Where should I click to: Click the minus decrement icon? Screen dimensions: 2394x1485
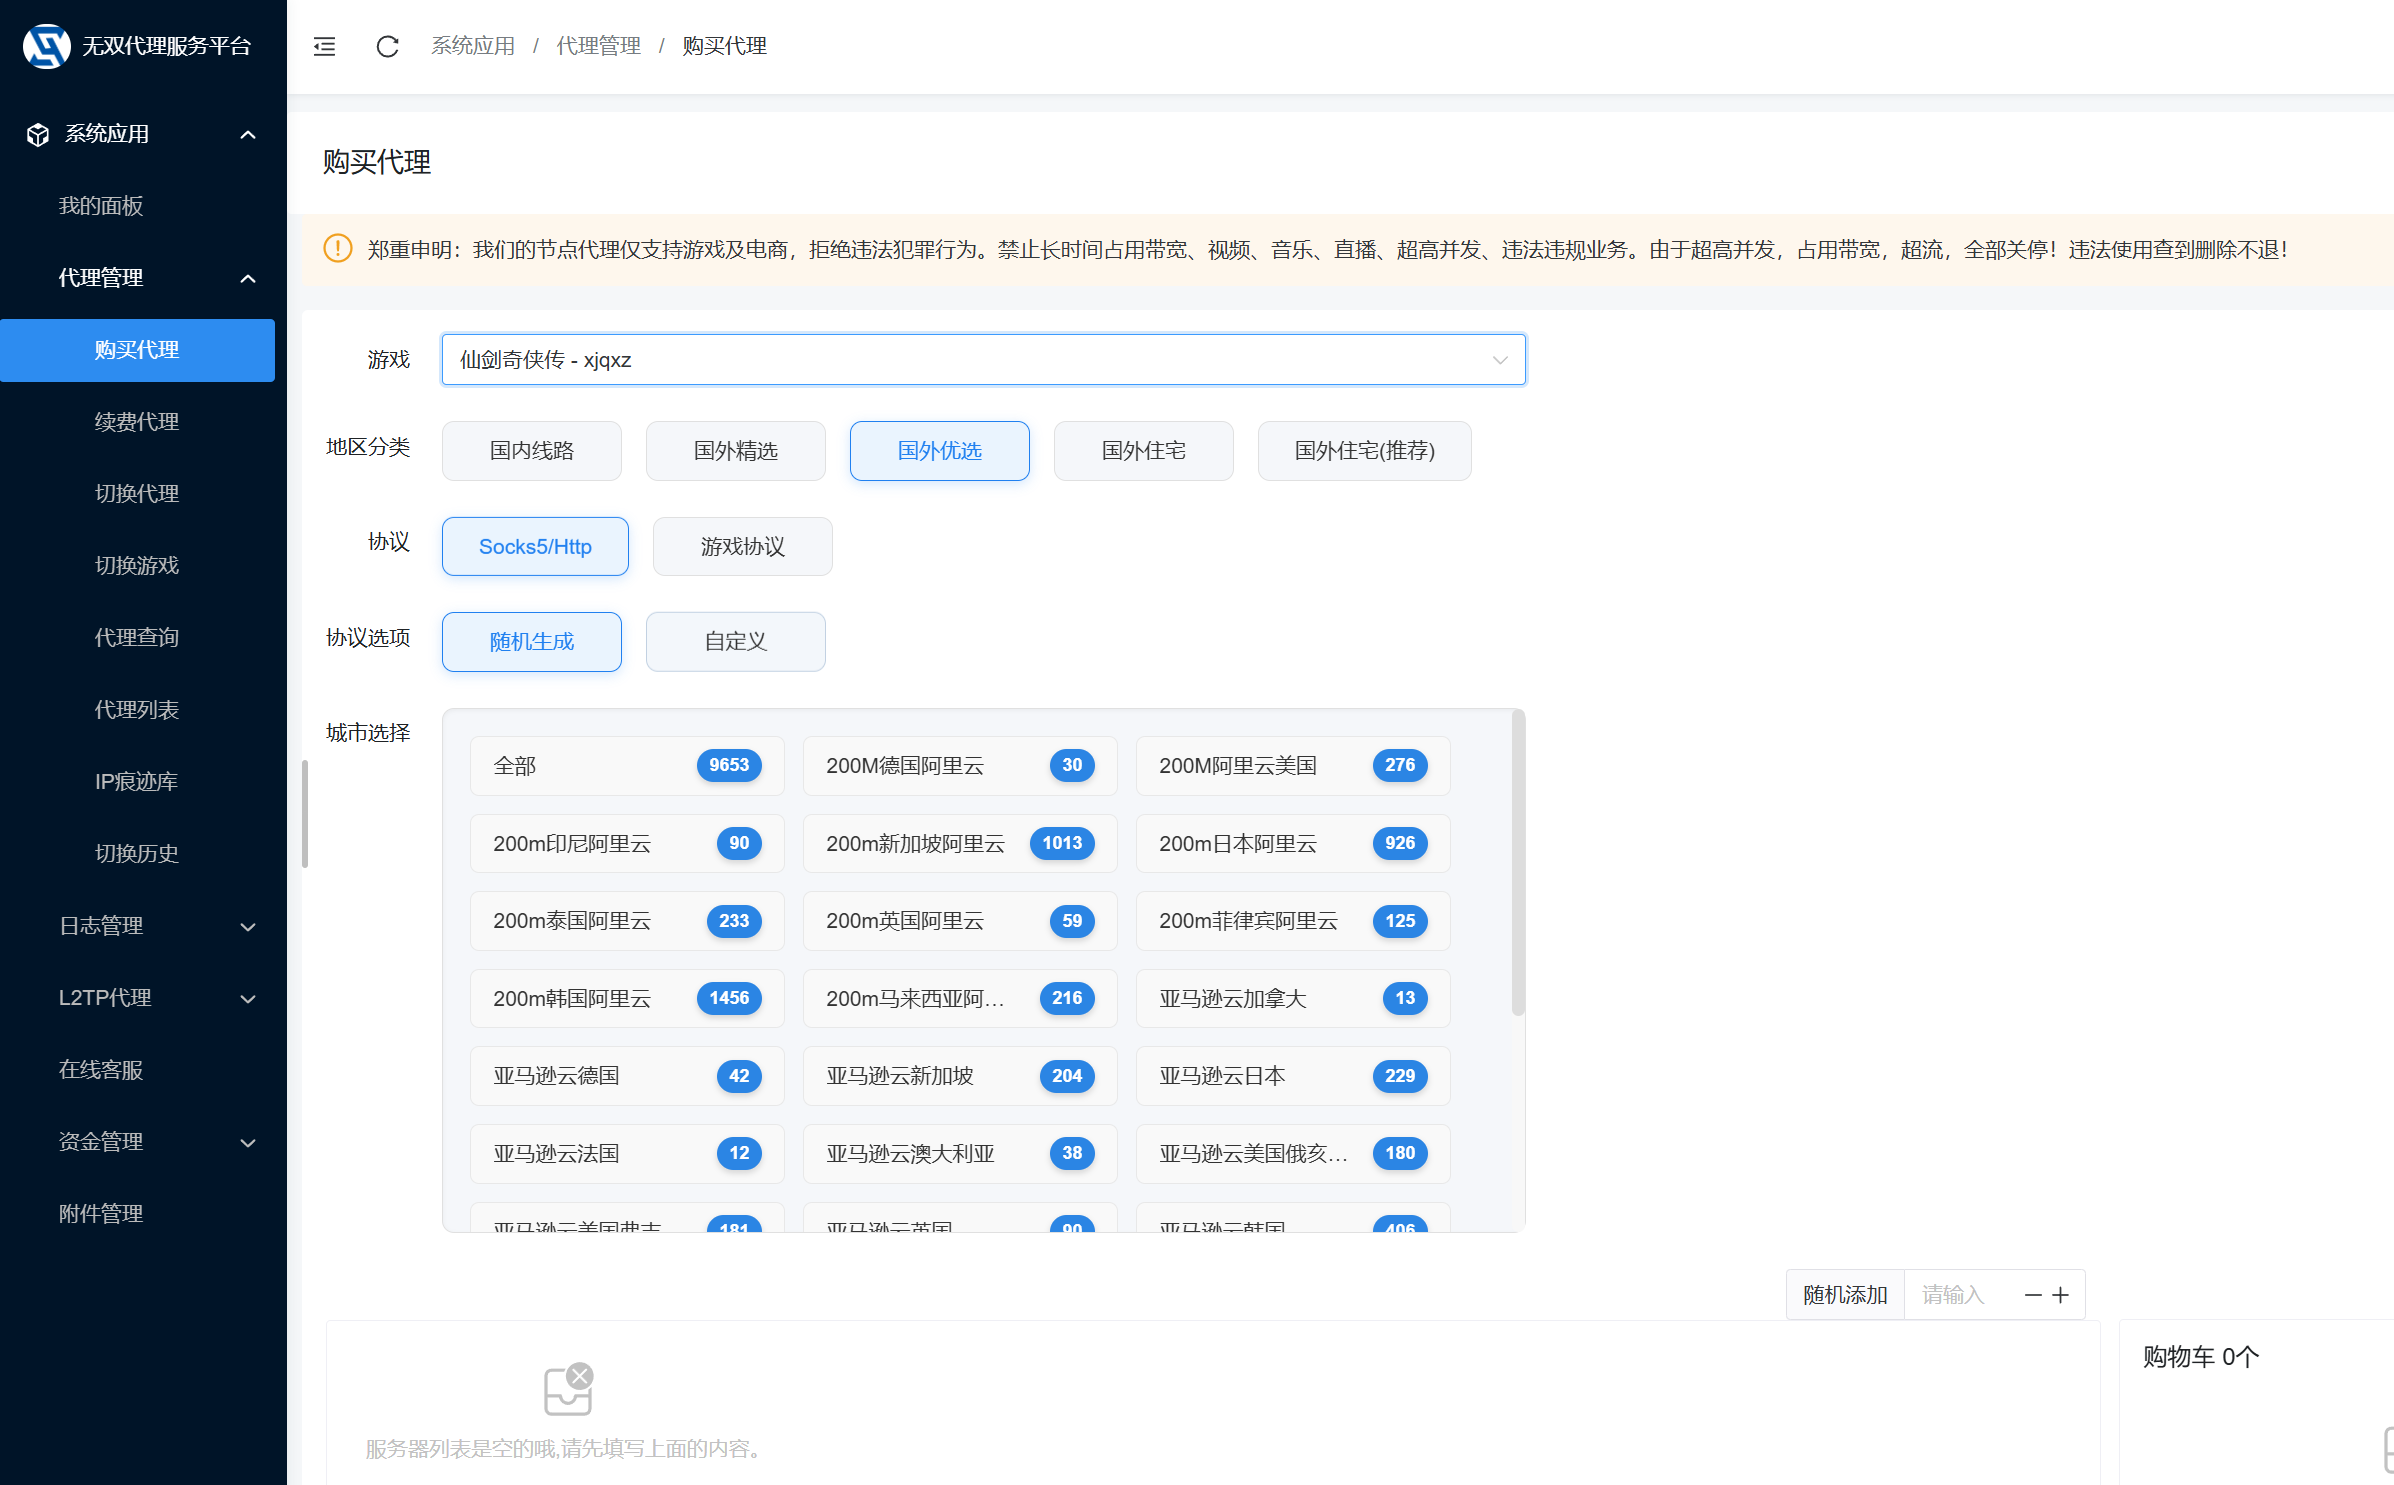[x=2033, y=1295]
